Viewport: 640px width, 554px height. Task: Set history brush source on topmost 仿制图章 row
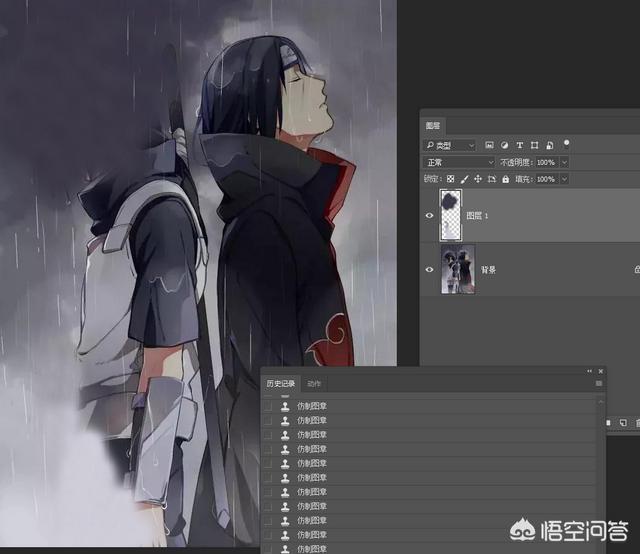click(268, 406)
